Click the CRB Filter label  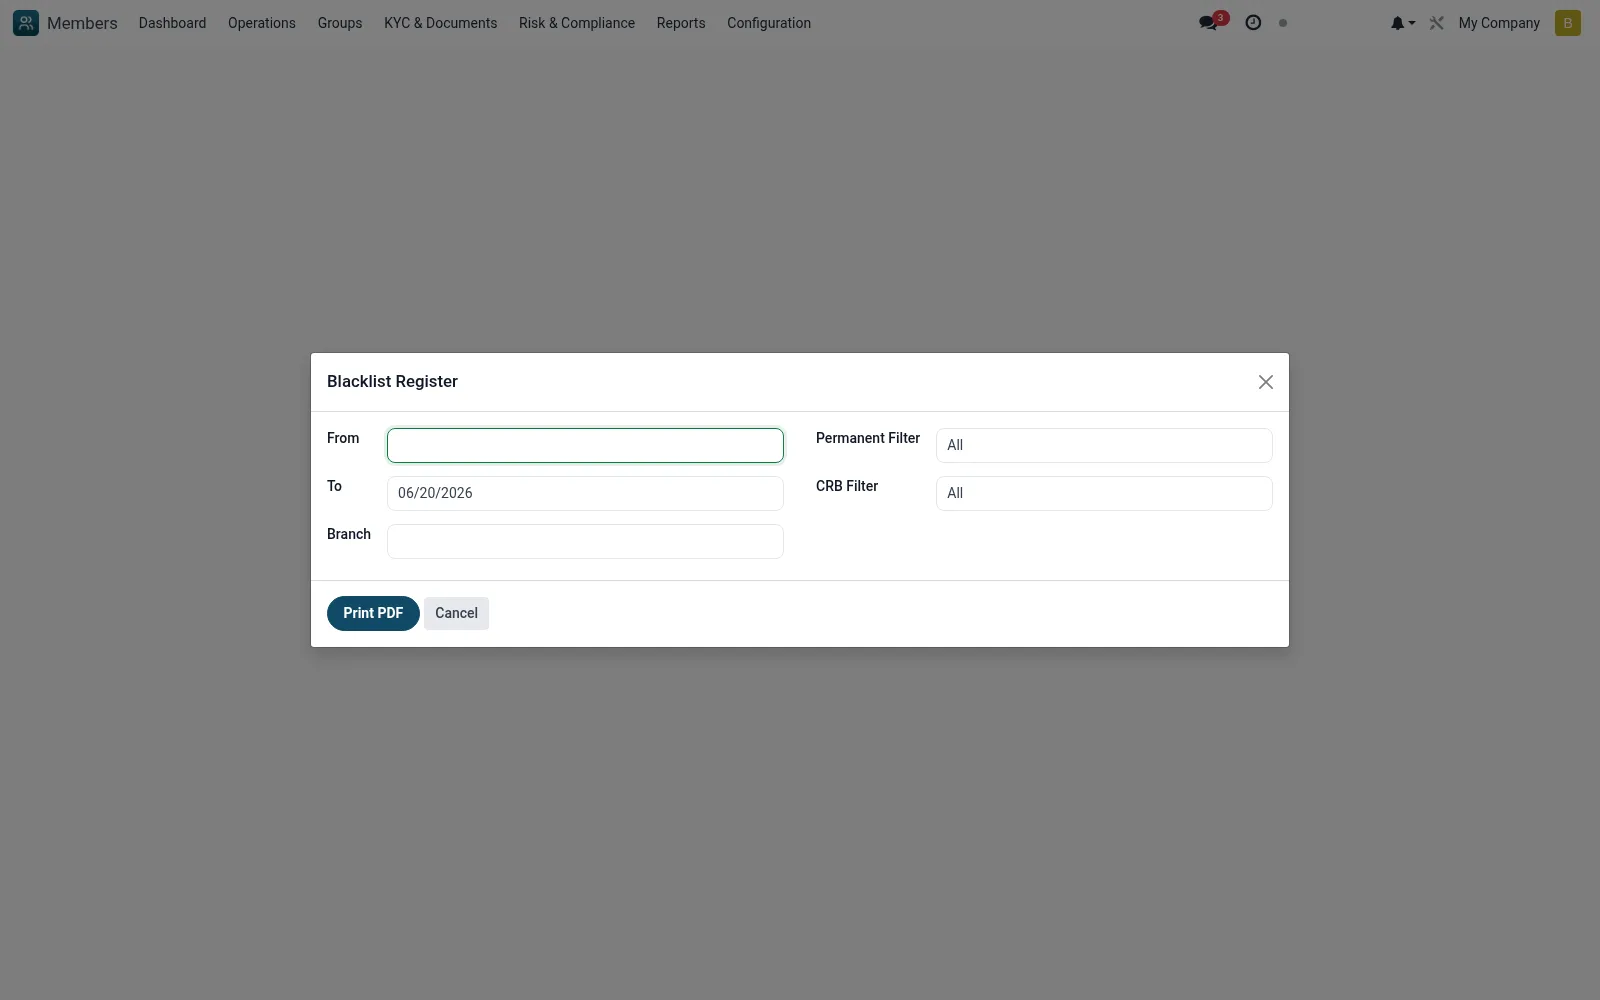847,486
